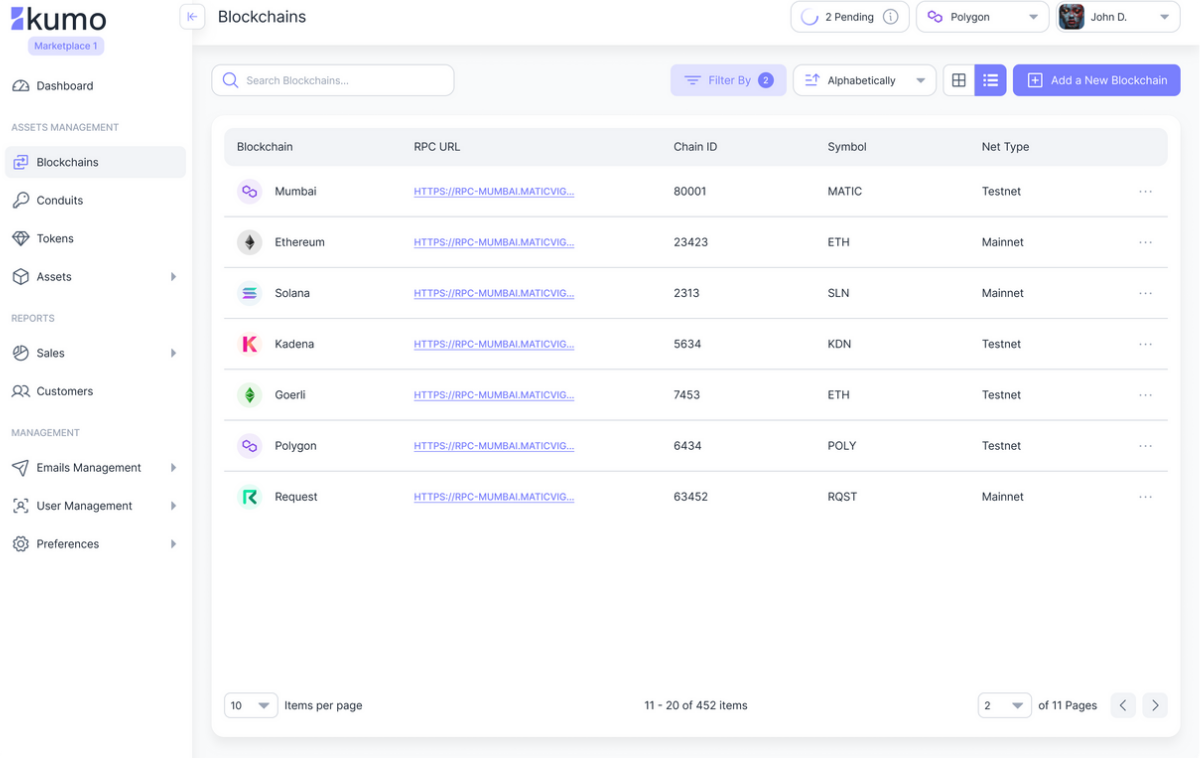Click the Search Blockchains input field

click(333, 80)
